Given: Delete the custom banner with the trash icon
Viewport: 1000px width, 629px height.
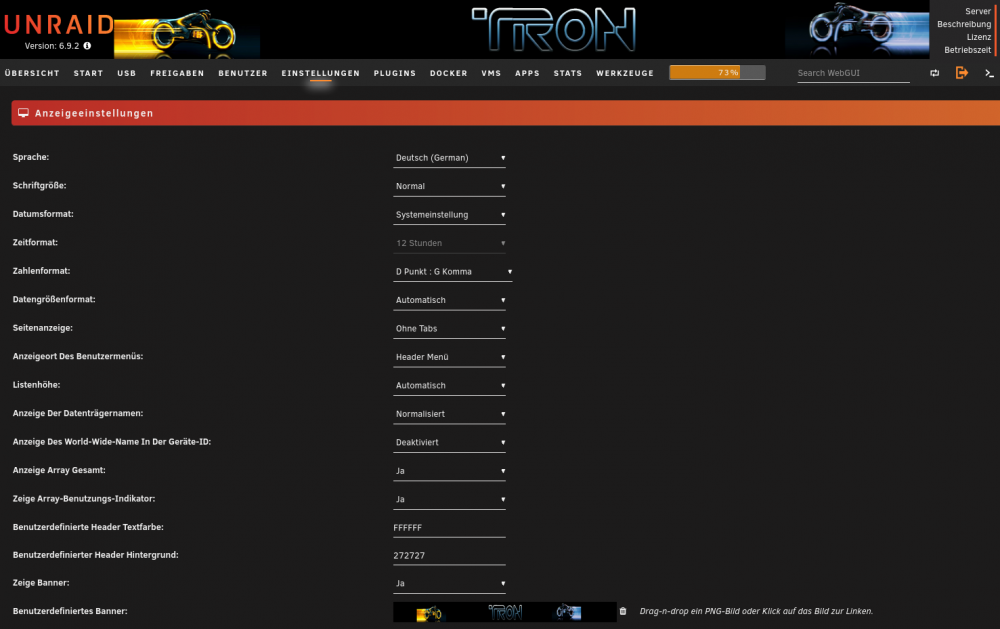Looking at the screenshot, I should click(623, 611).
